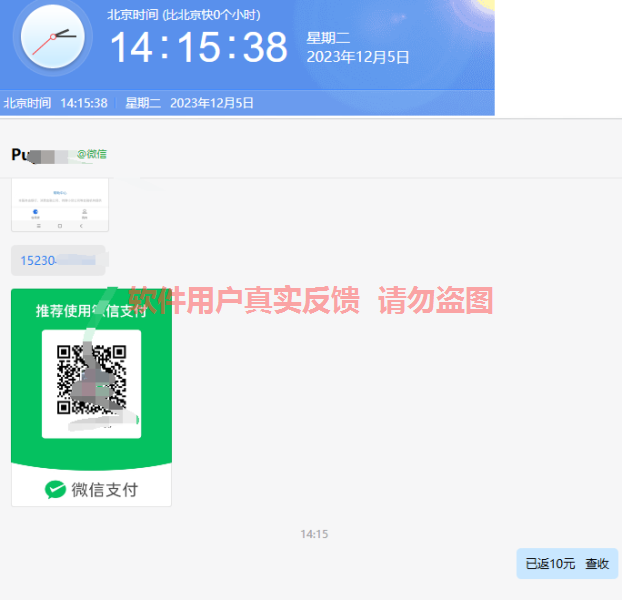
Task: Click the chat timestamp 14:15
Action: (314, 534)
